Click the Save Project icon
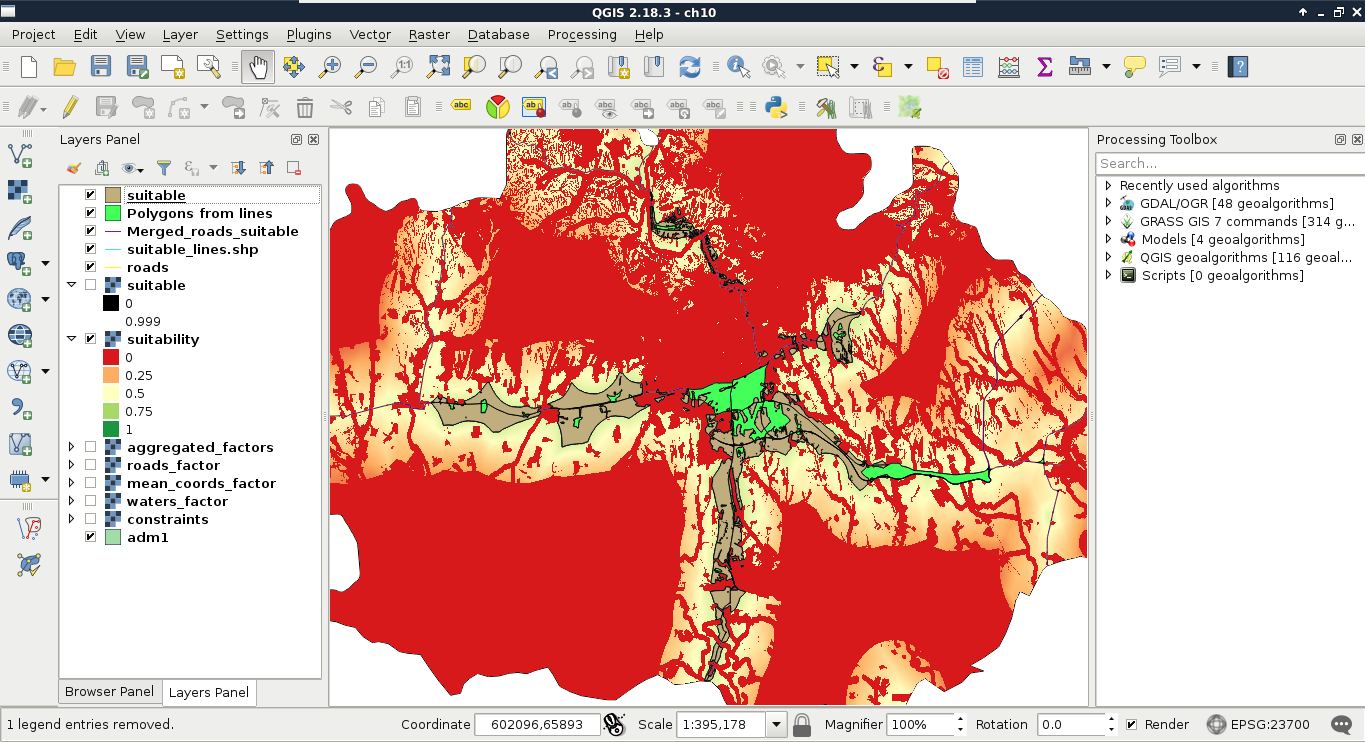This screenshot has width=1365, height=742. click(x=101, y=67)
